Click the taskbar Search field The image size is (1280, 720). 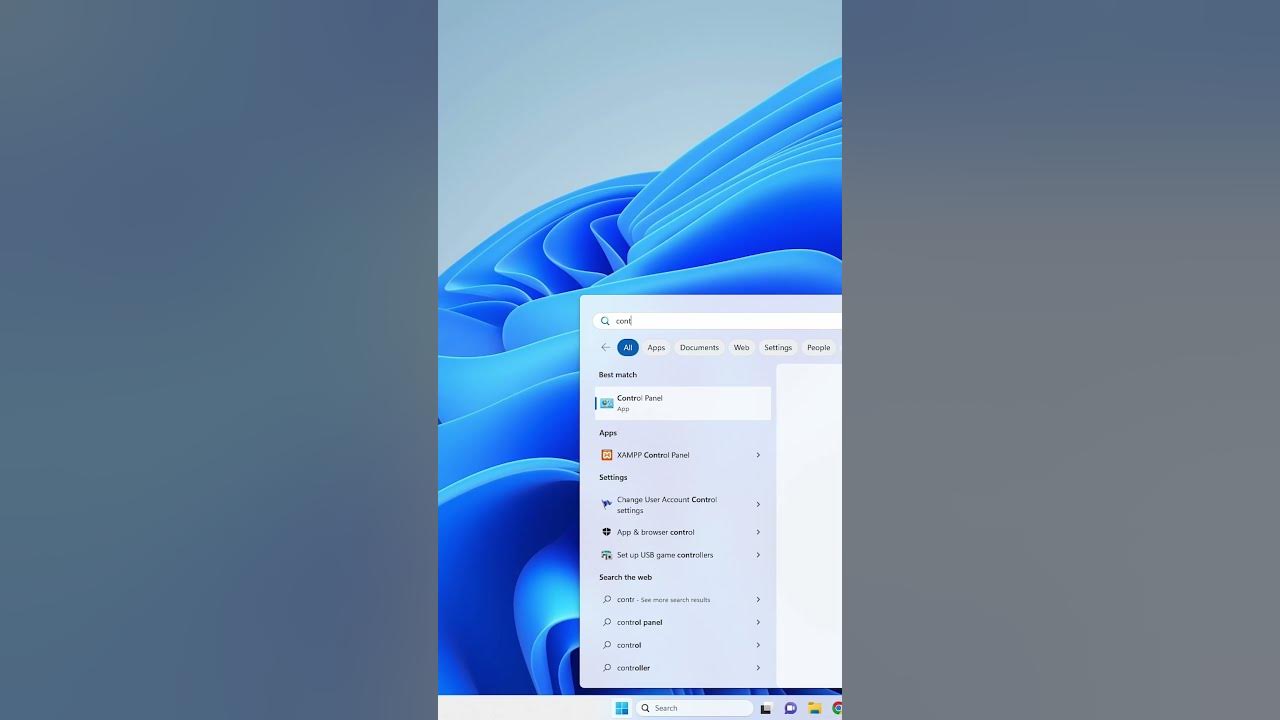click(695, 708)
